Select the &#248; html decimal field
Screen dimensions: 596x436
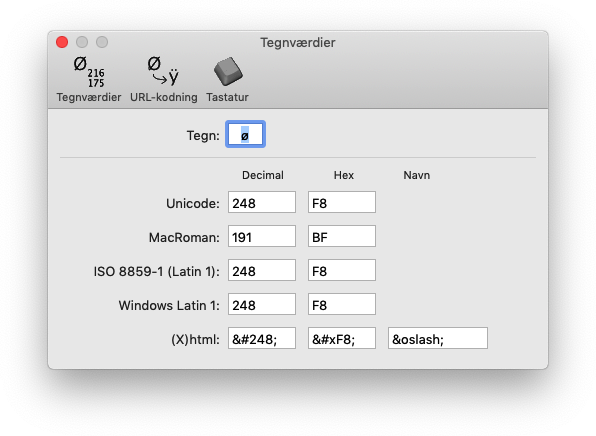click(x=262, y=338)
